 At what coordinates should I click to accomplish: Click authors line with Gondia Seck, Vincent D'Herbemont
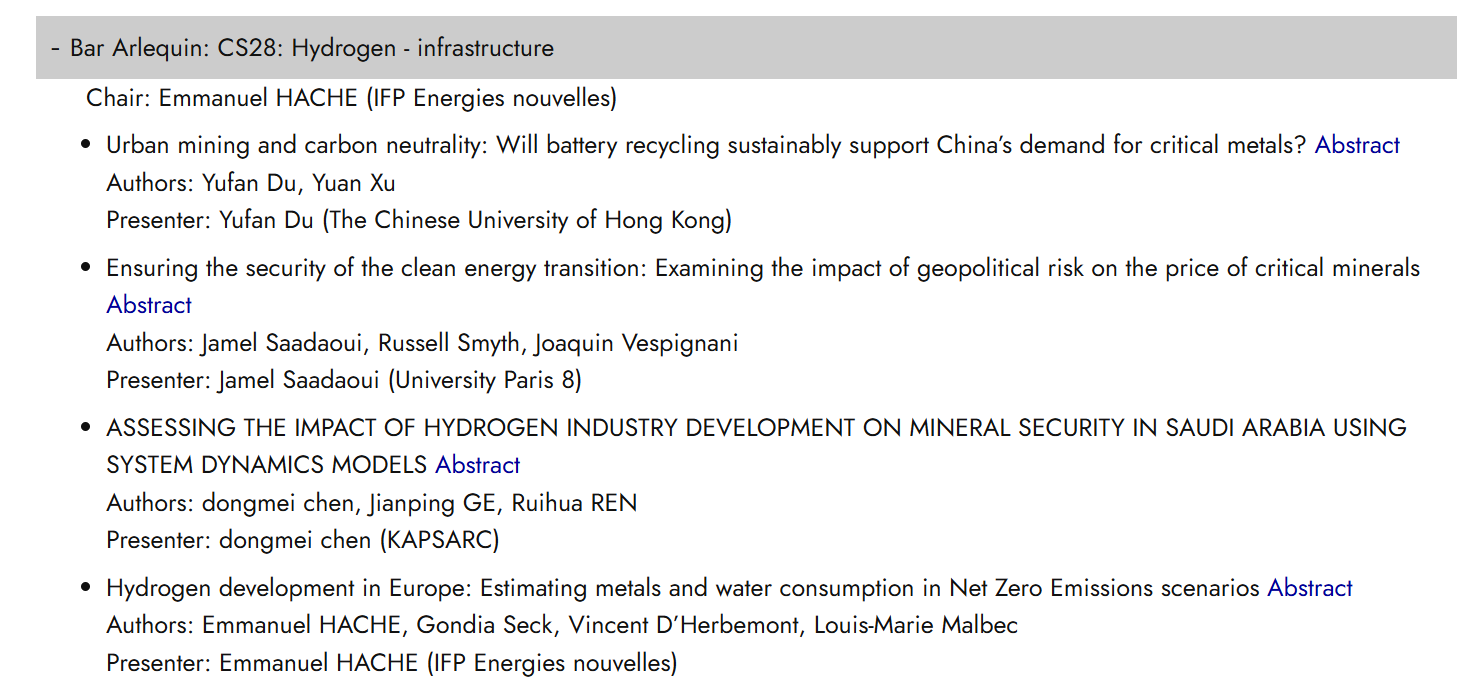562,626
